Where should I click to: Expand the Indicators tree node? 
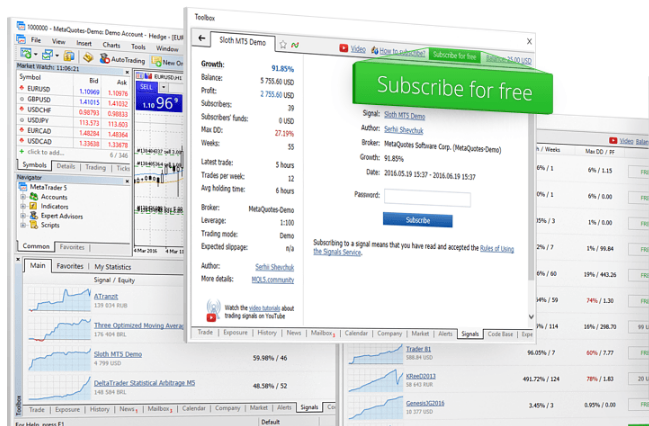(23, 206)
